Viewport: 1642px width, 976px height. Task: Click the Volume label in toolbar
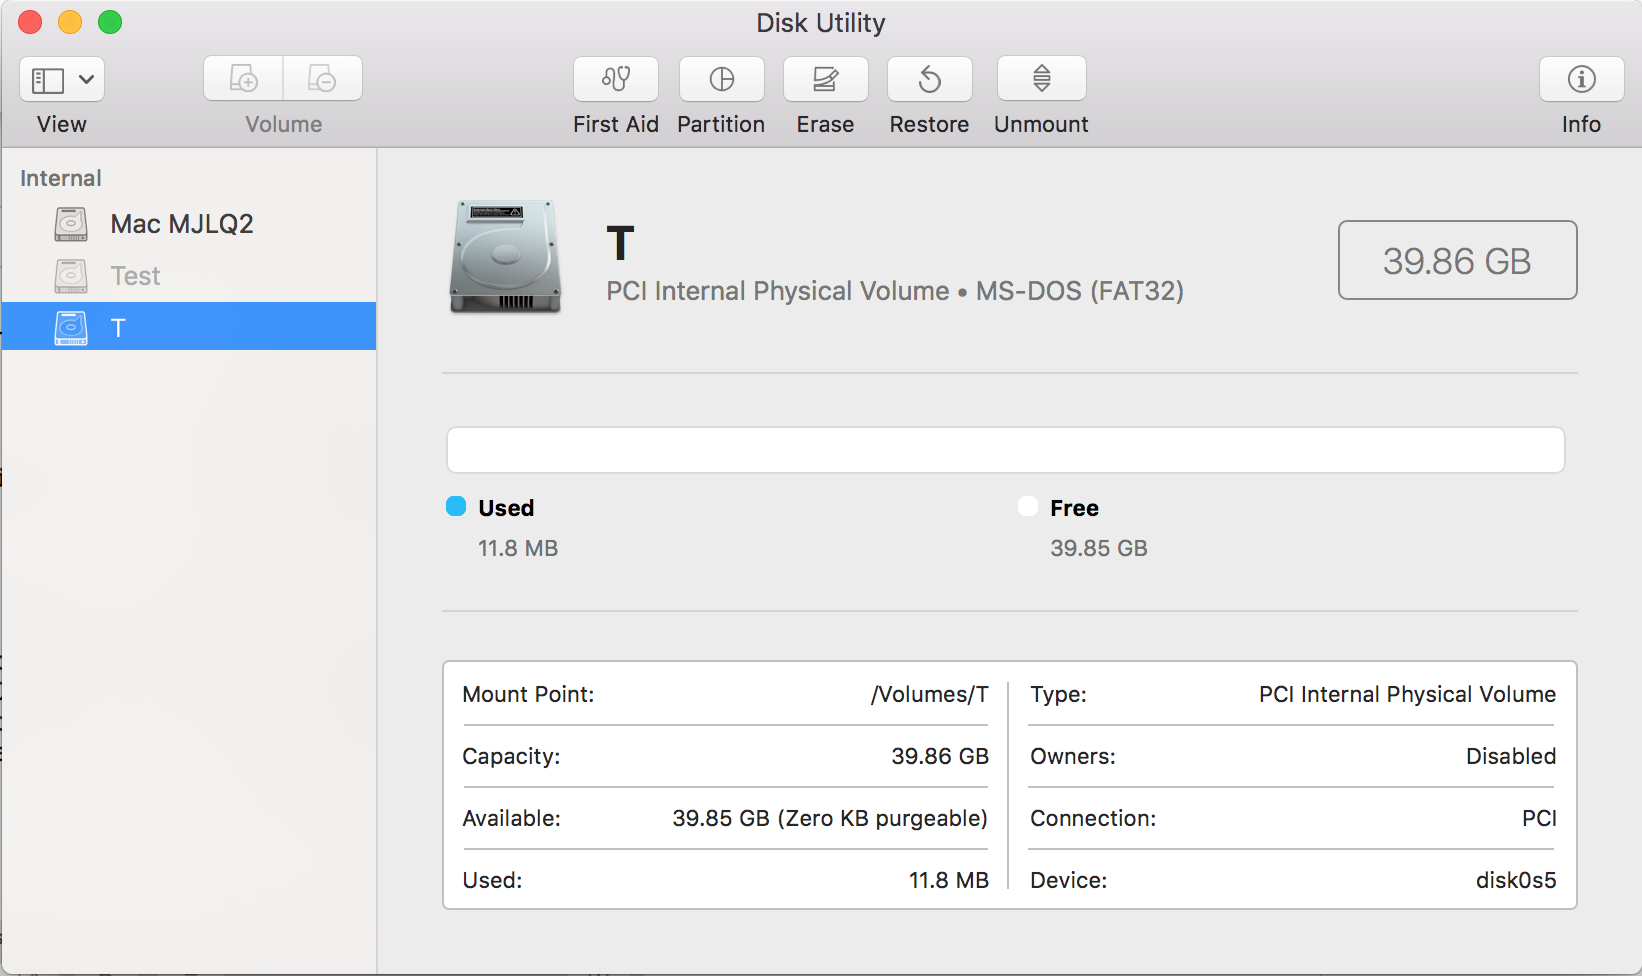(x=284, y=124)
